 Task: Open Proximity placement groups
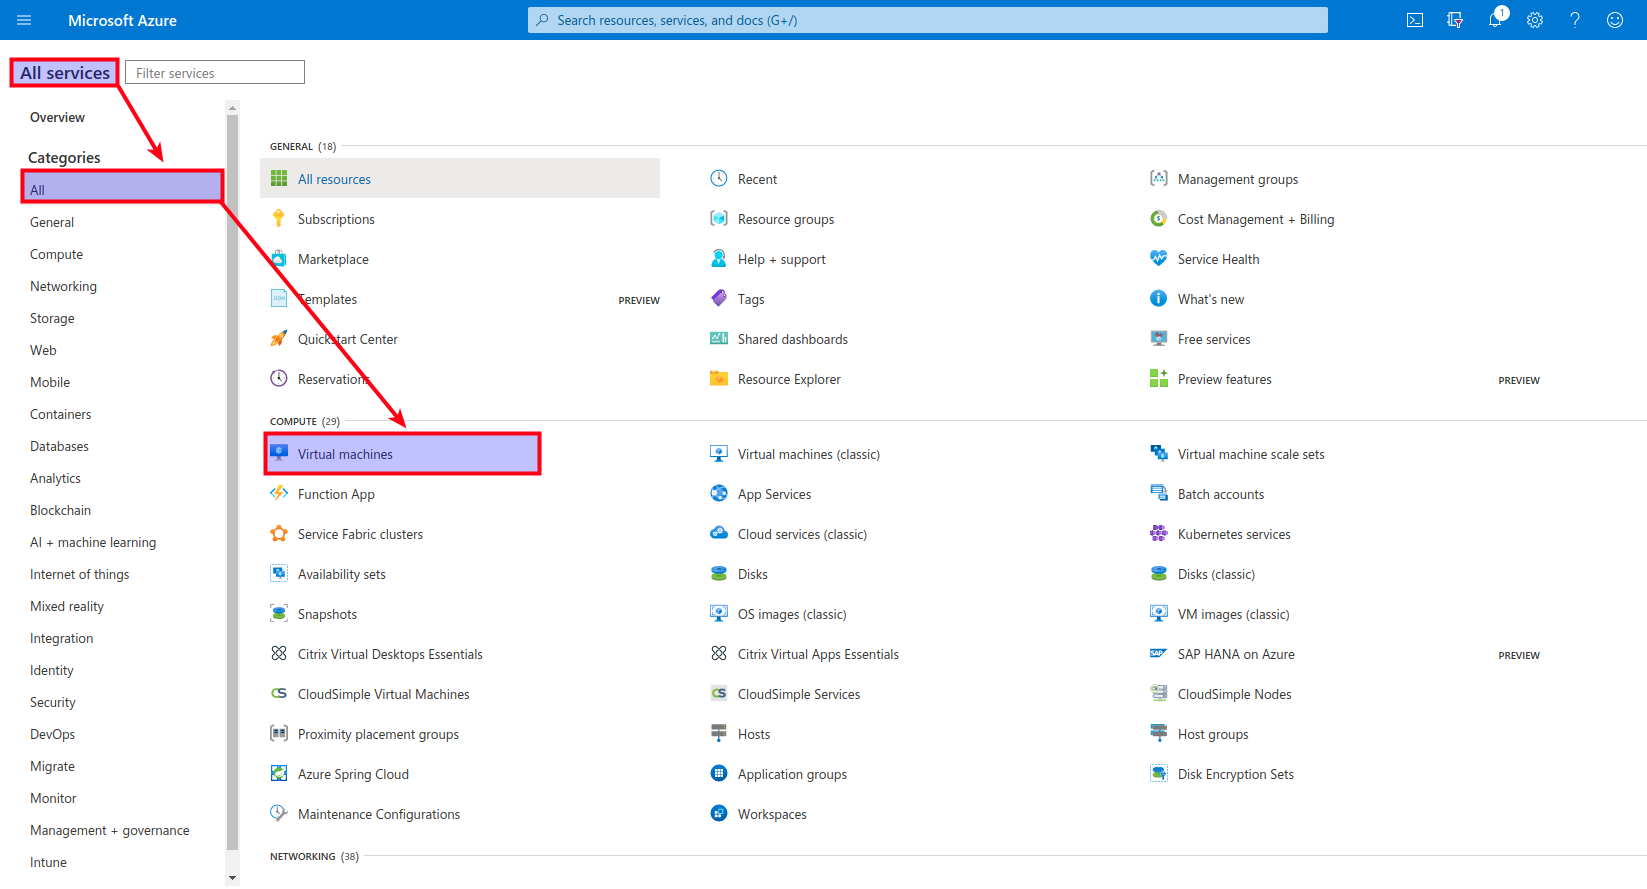(378, 734)
